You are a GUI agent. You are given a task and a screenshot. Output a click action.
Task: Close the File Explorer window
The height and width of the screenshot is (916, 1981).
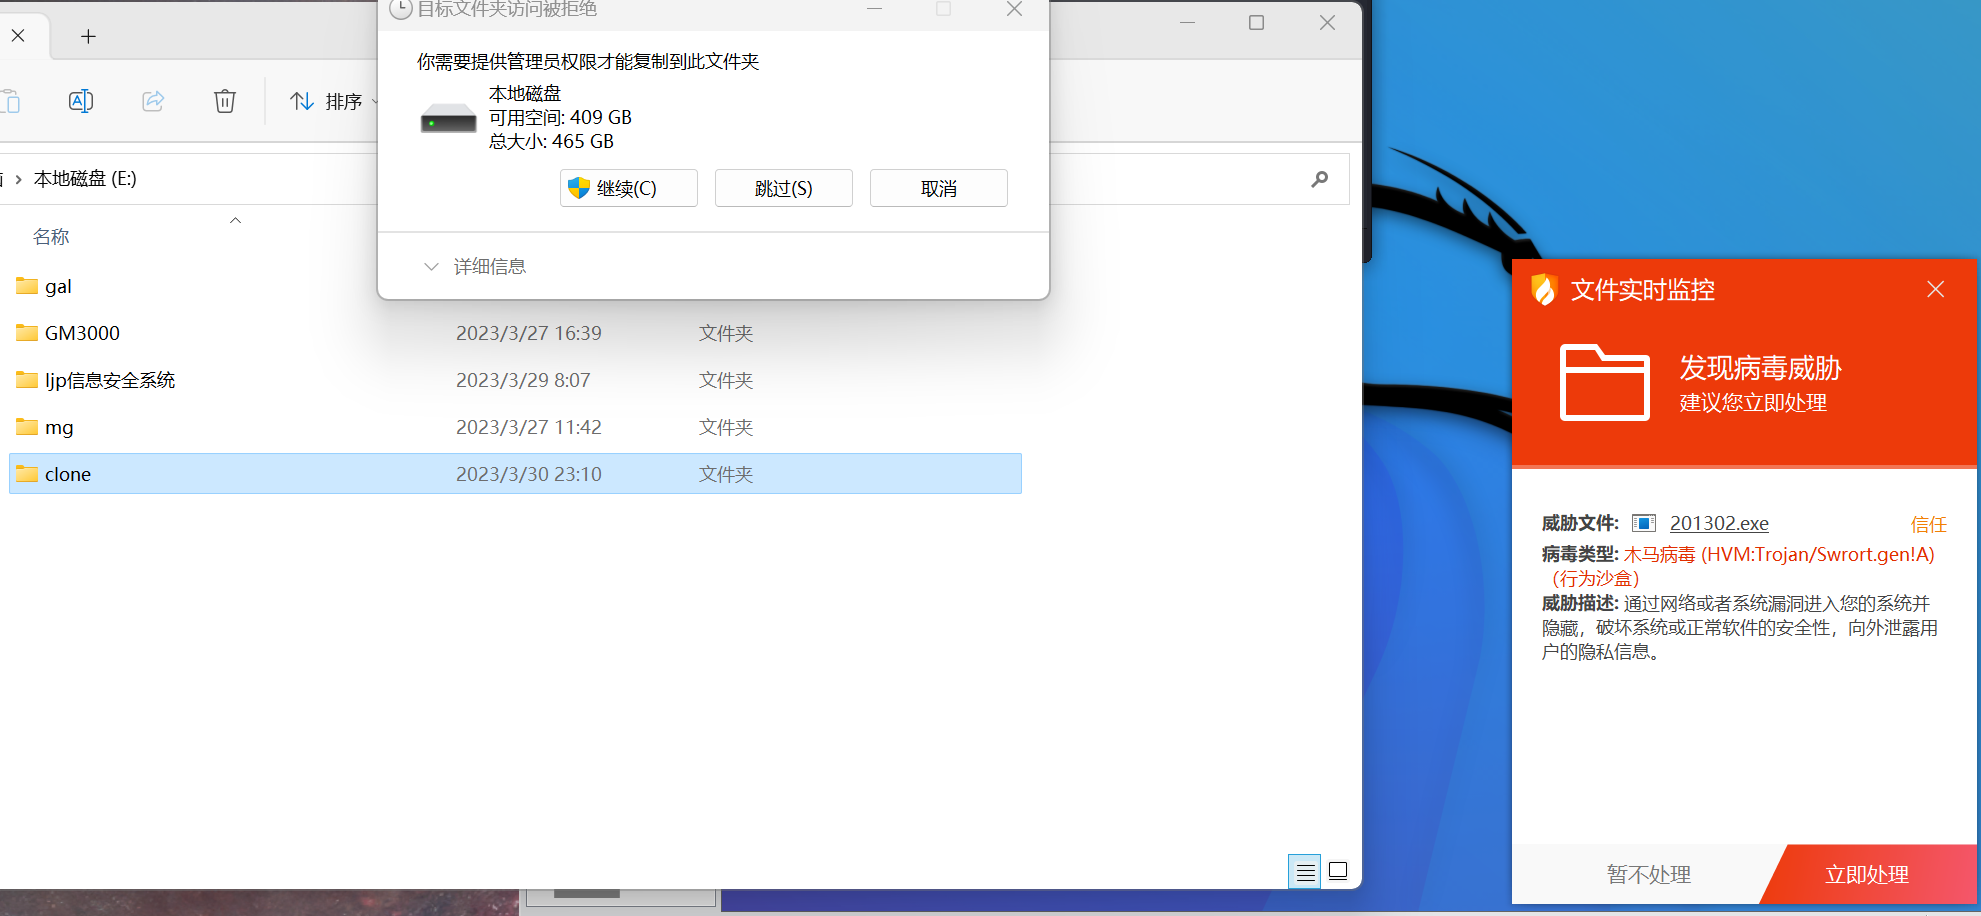1327,22
